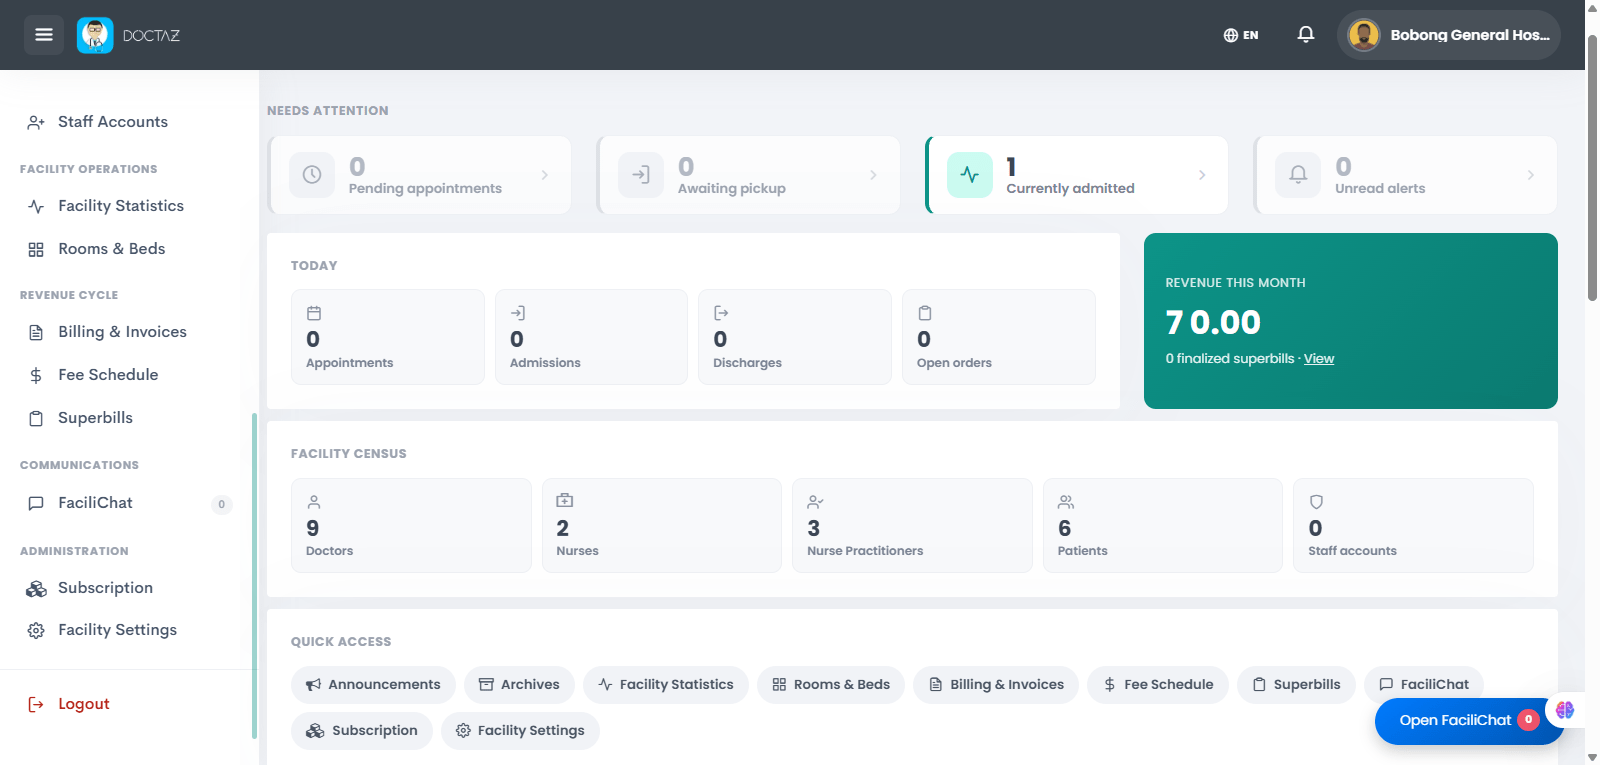
Task: Click the Staff accounts shield icon
Action: point(1316,502)
